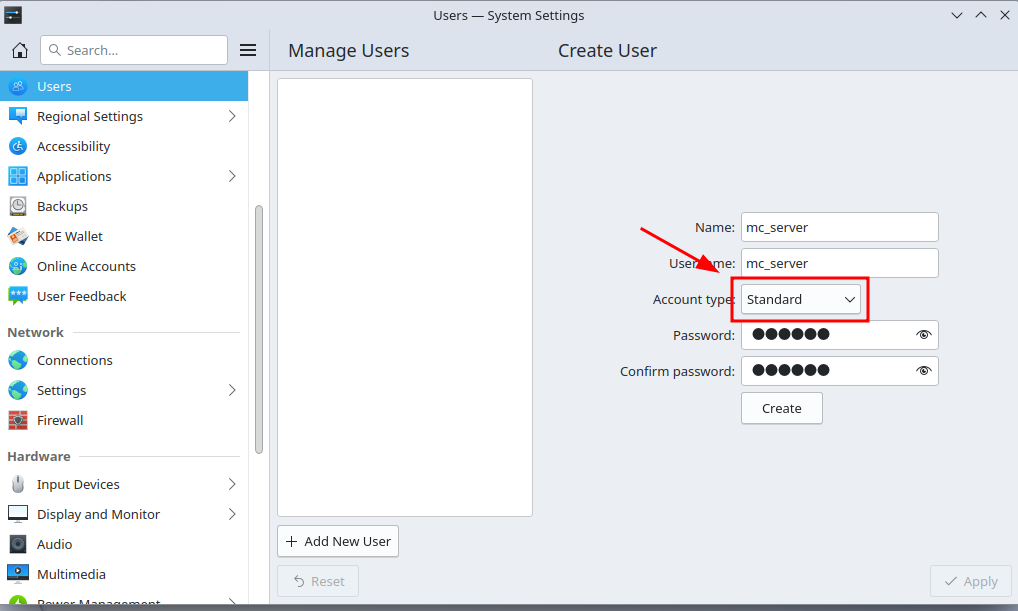Open the Account type dropdown
Viewport: 1018px width, 611px height.
800,299
